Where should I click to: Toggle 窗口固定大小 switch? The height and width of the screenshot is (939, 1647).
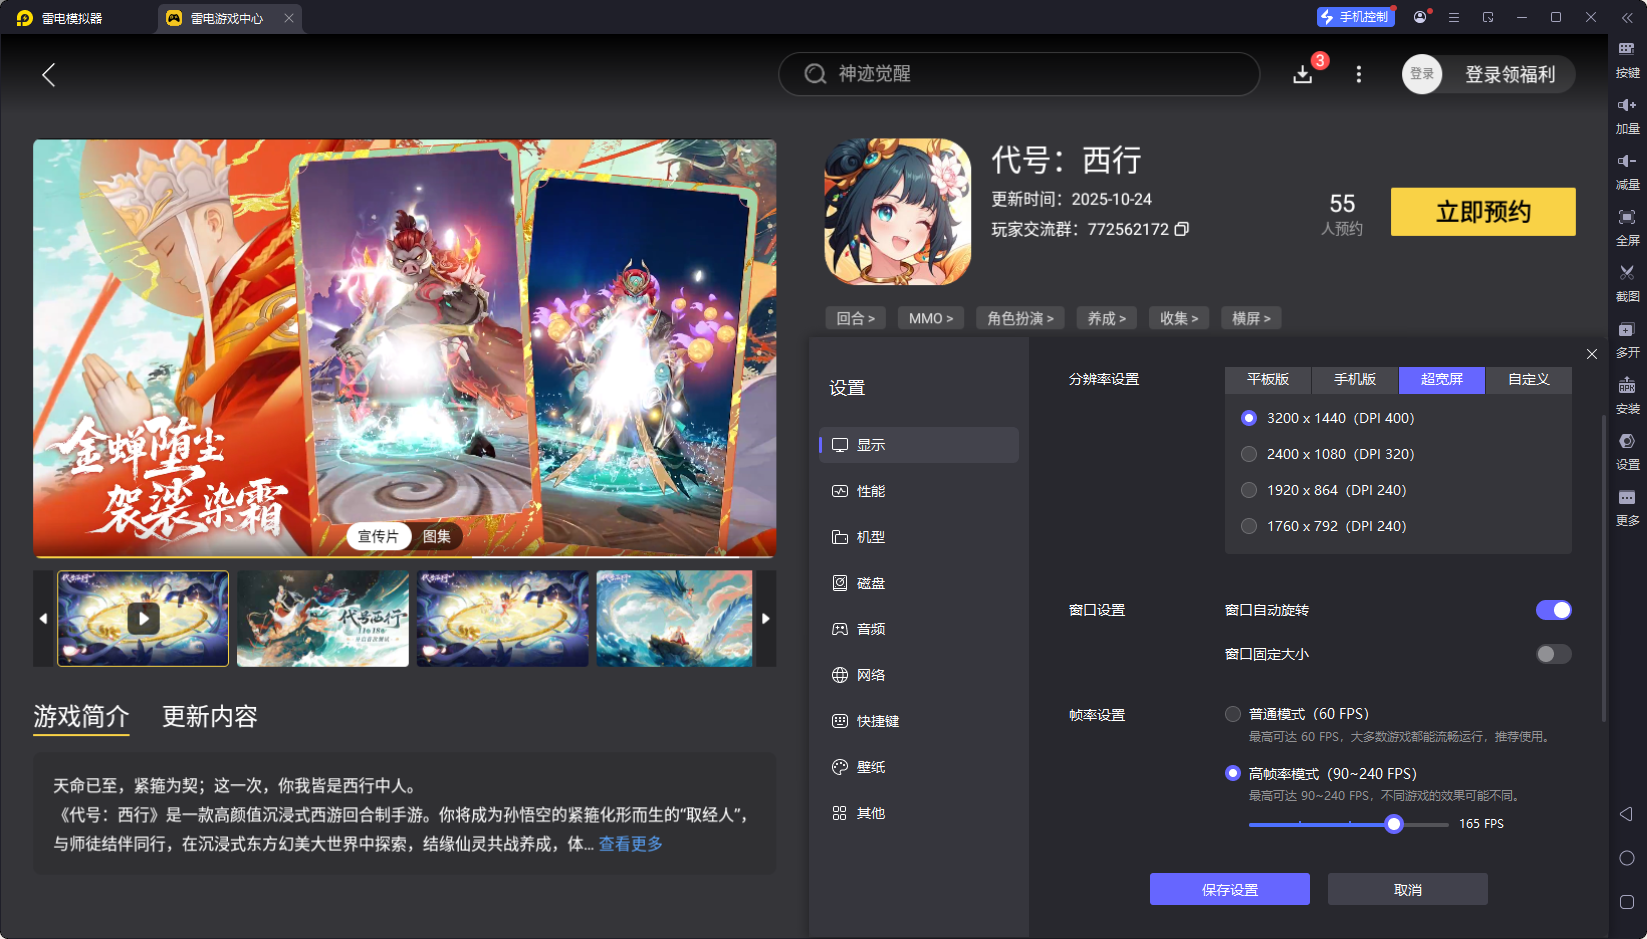1554,654
